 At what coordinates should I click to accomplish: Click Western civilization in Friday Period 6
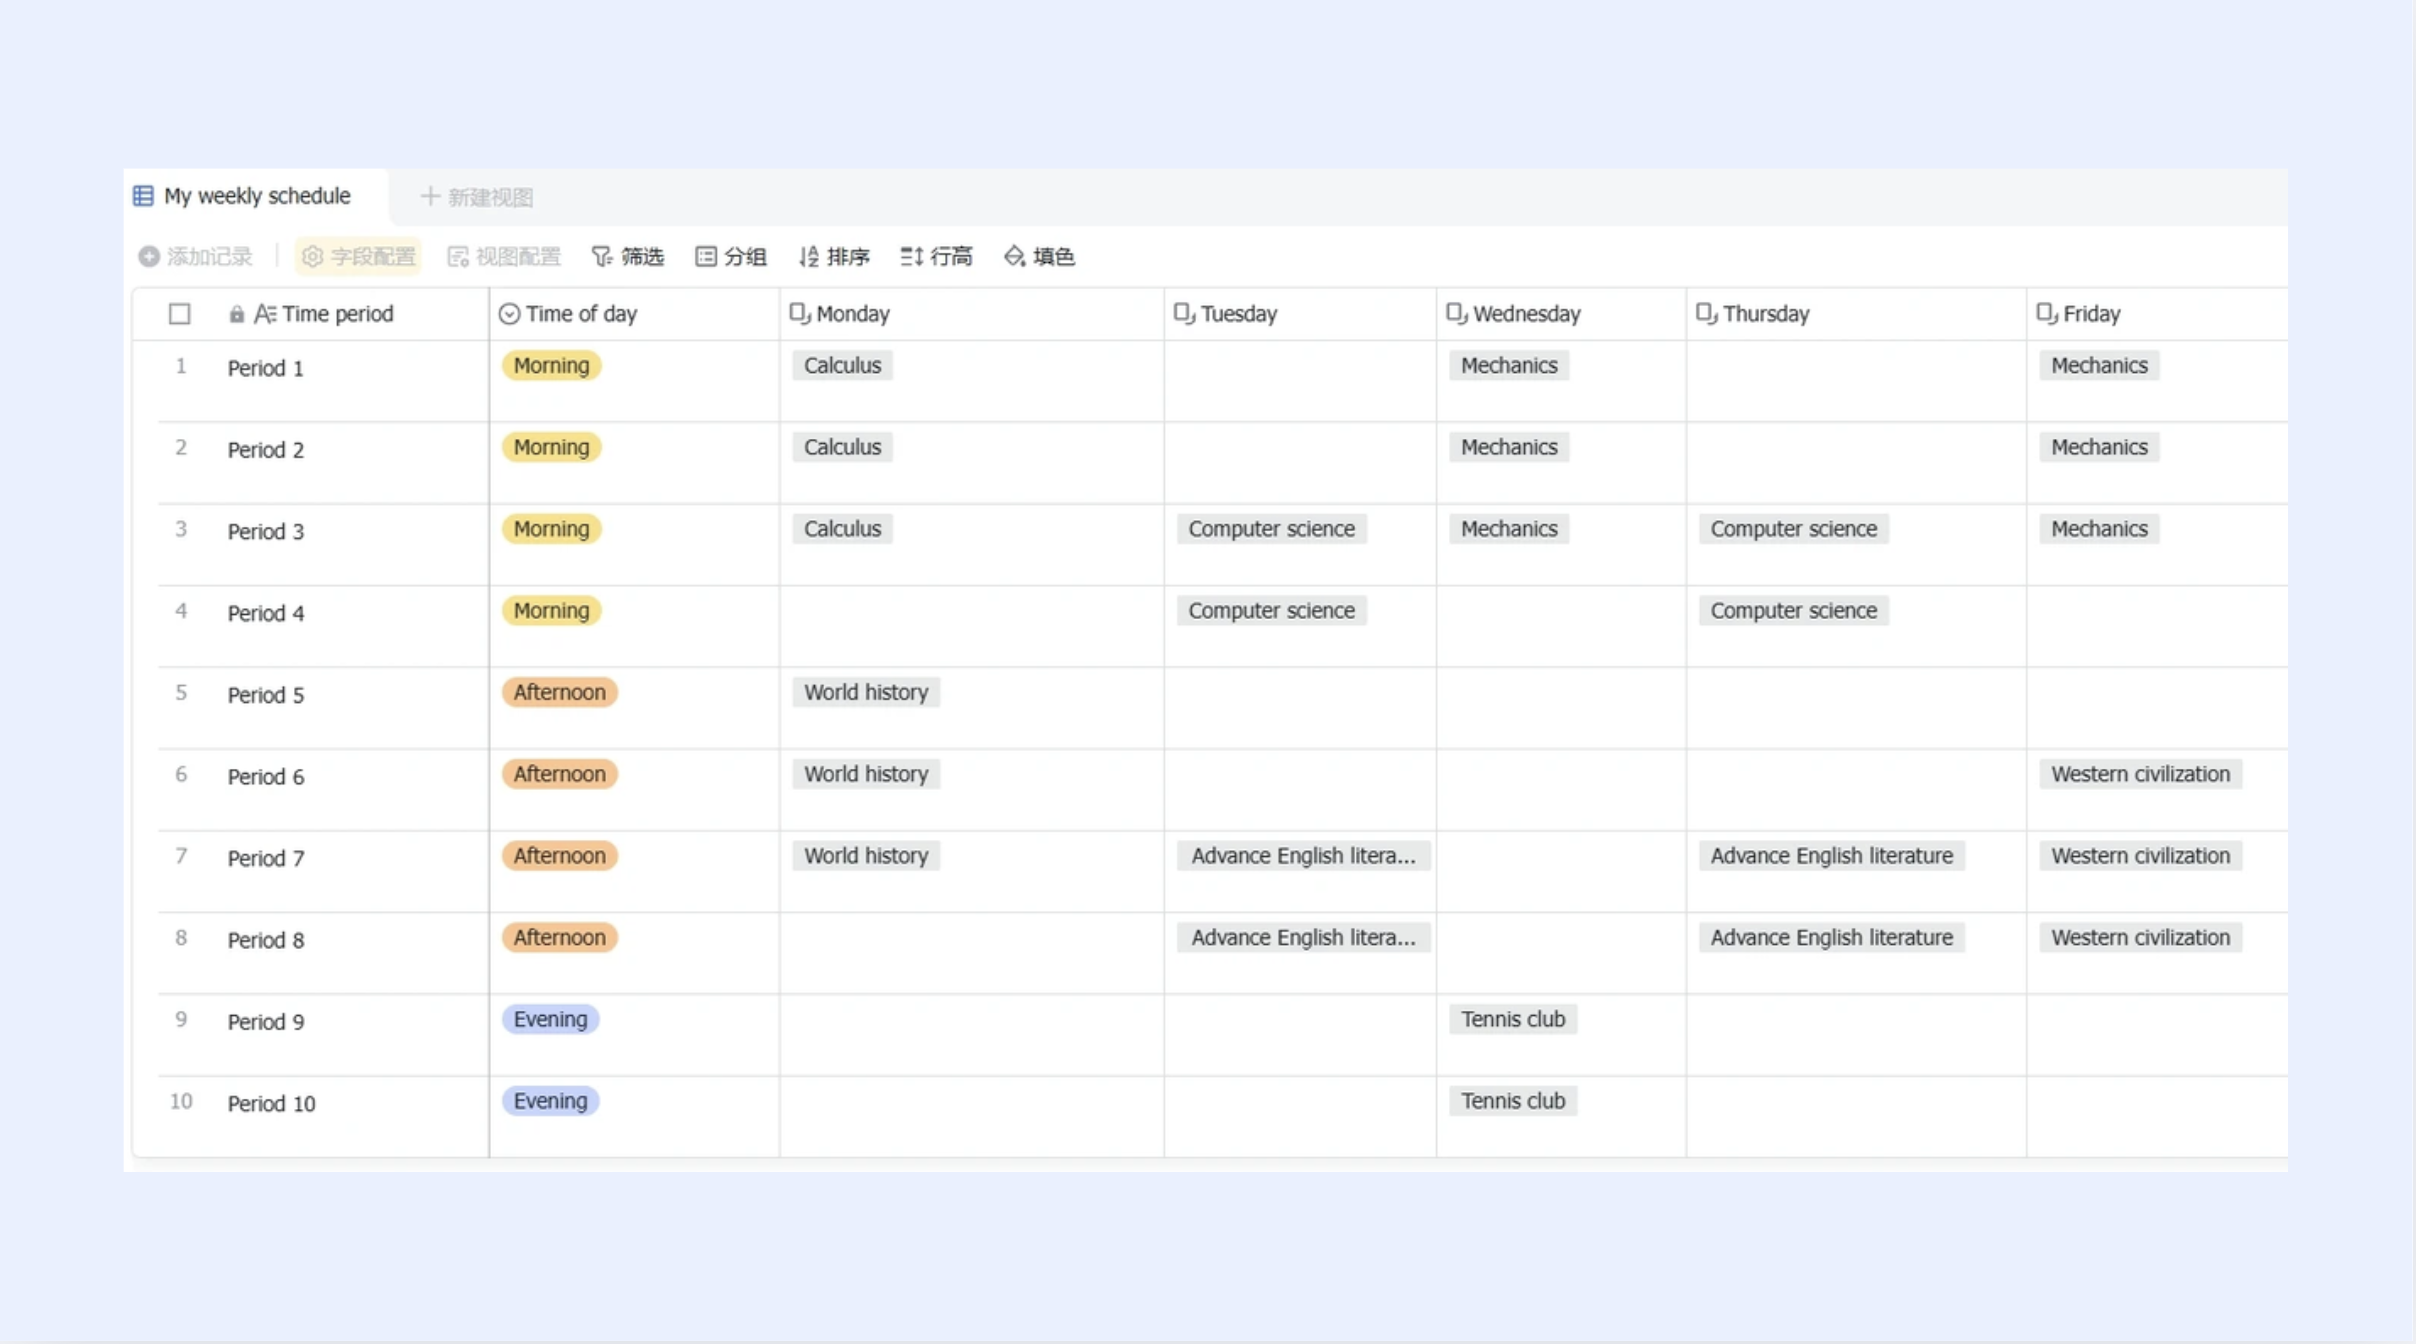2140,775
